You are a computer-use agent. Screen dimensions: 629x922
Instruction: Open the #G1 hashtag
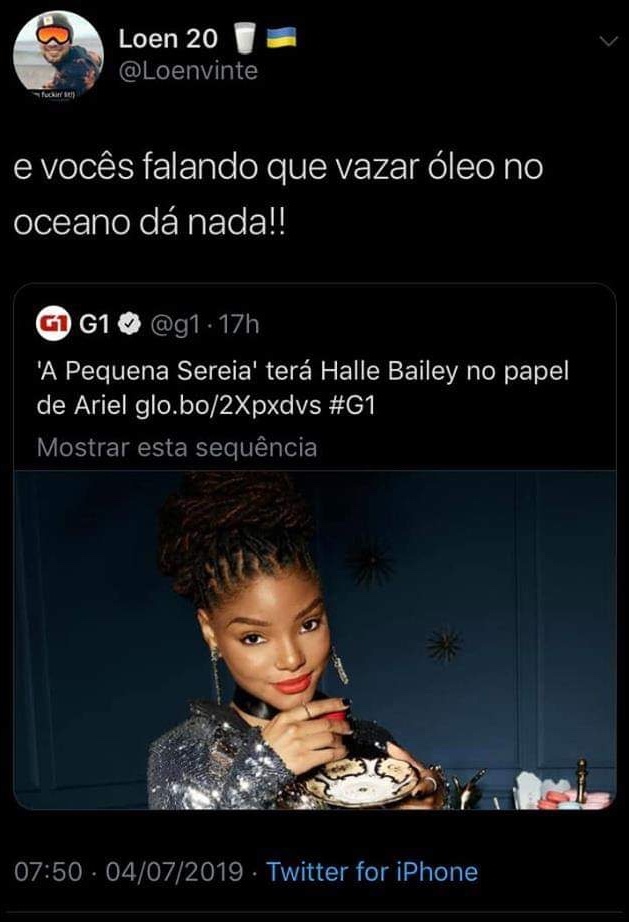click(352, 406)
